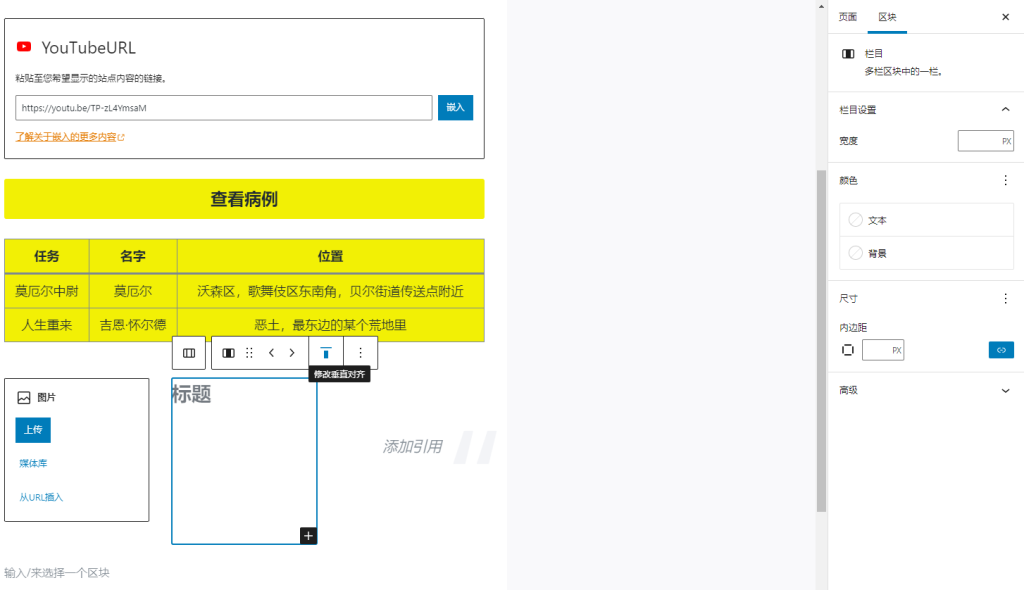Click the YouTube logo icon
Image resolution: width=1024 pixels, height=590 pixels.
coord(24,46)
